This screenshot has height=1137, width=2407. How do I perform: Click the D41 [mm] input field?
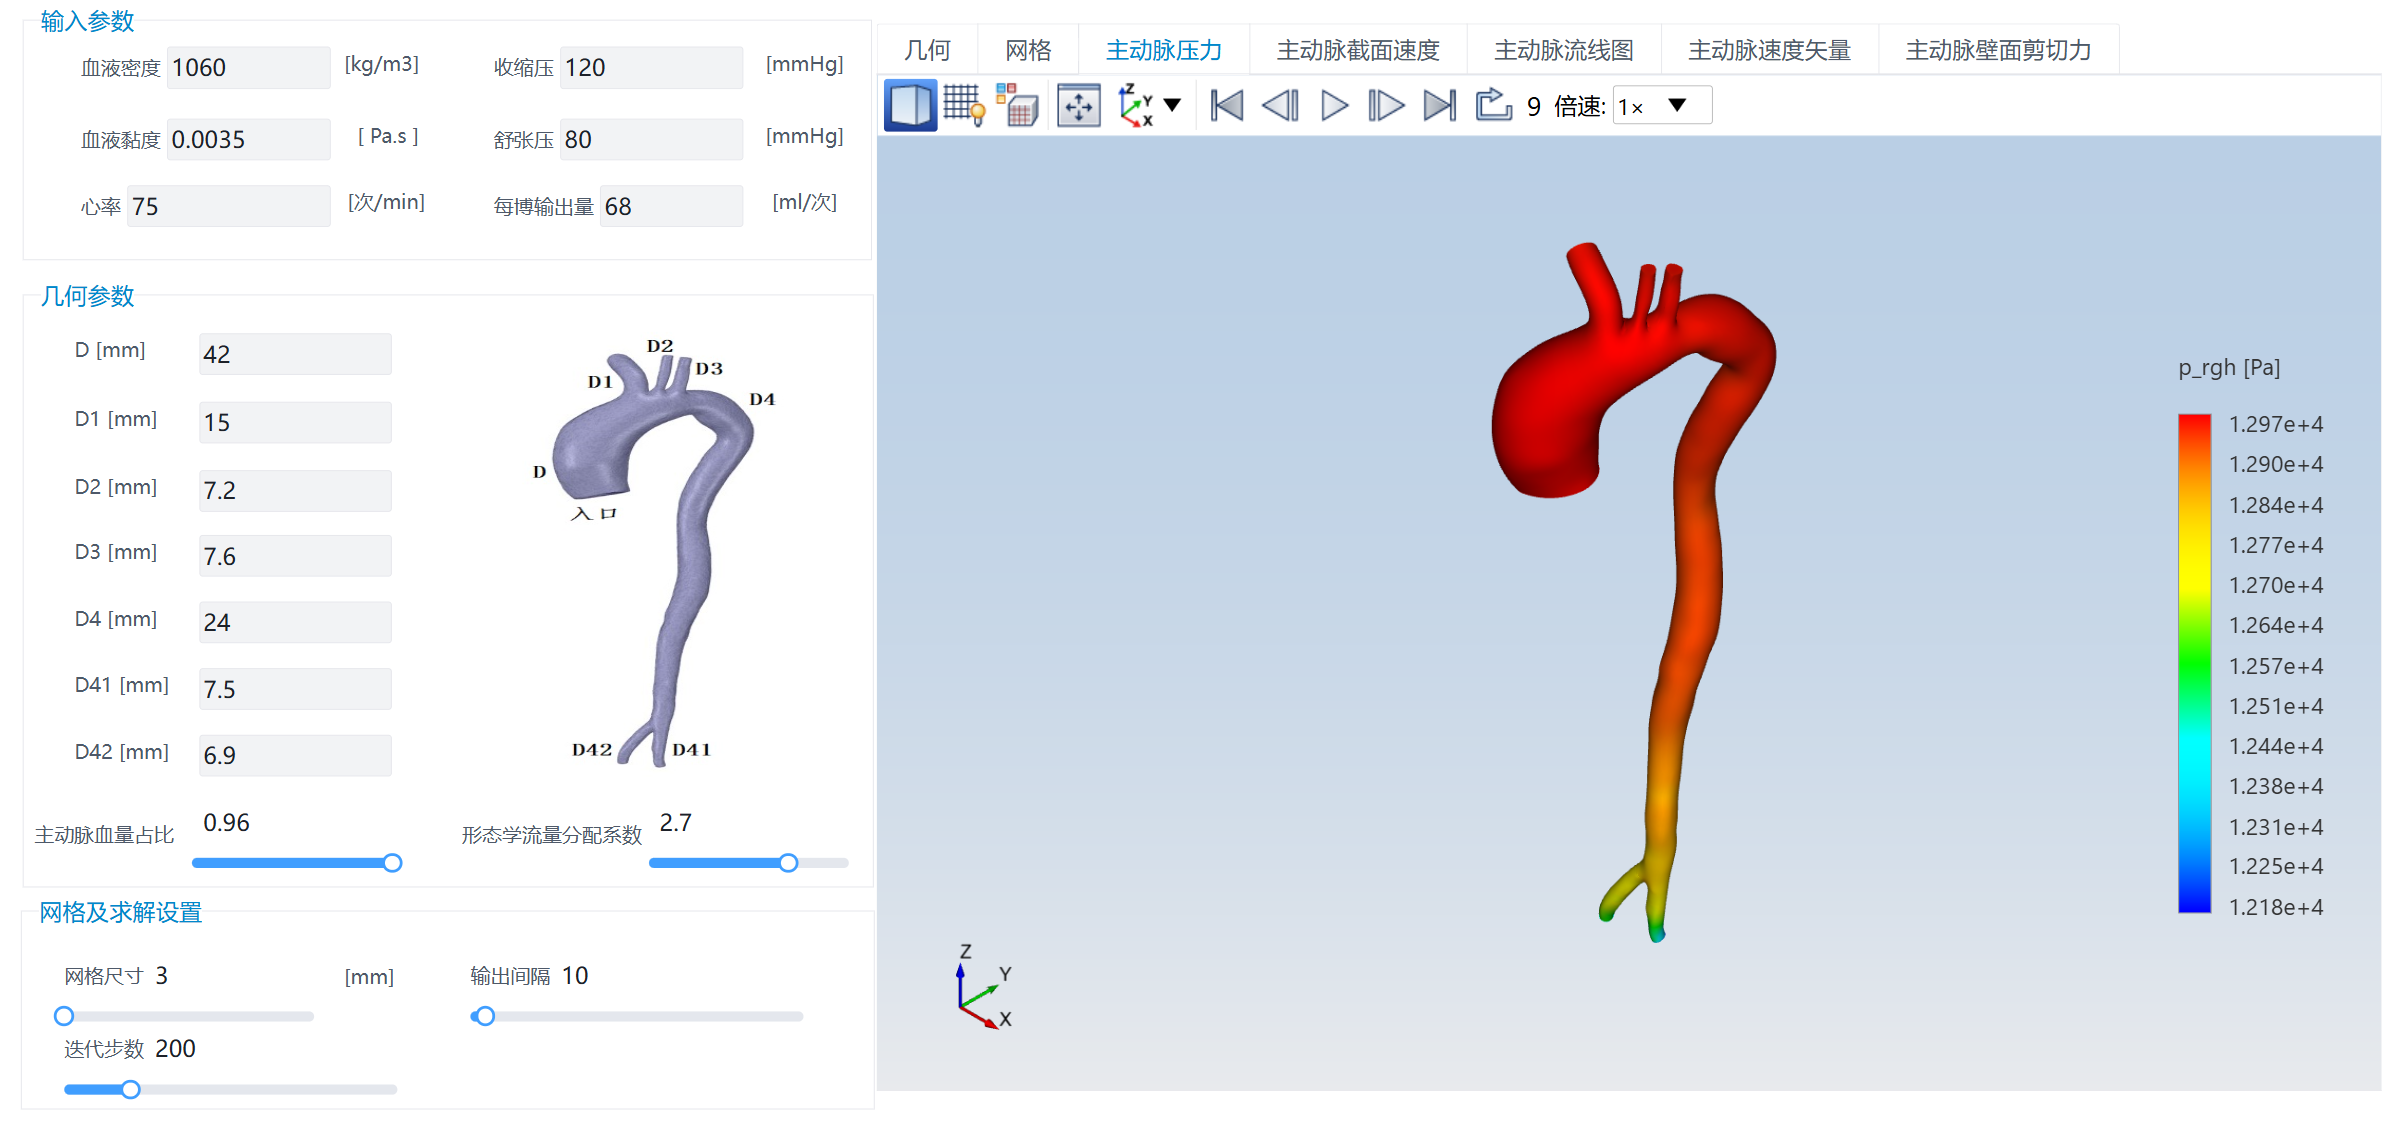[x=295, y=689]
